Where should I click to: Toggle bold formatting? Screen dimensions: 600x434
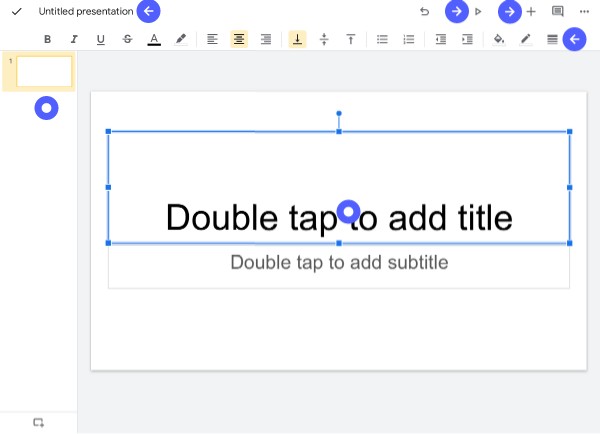point(47,39)
